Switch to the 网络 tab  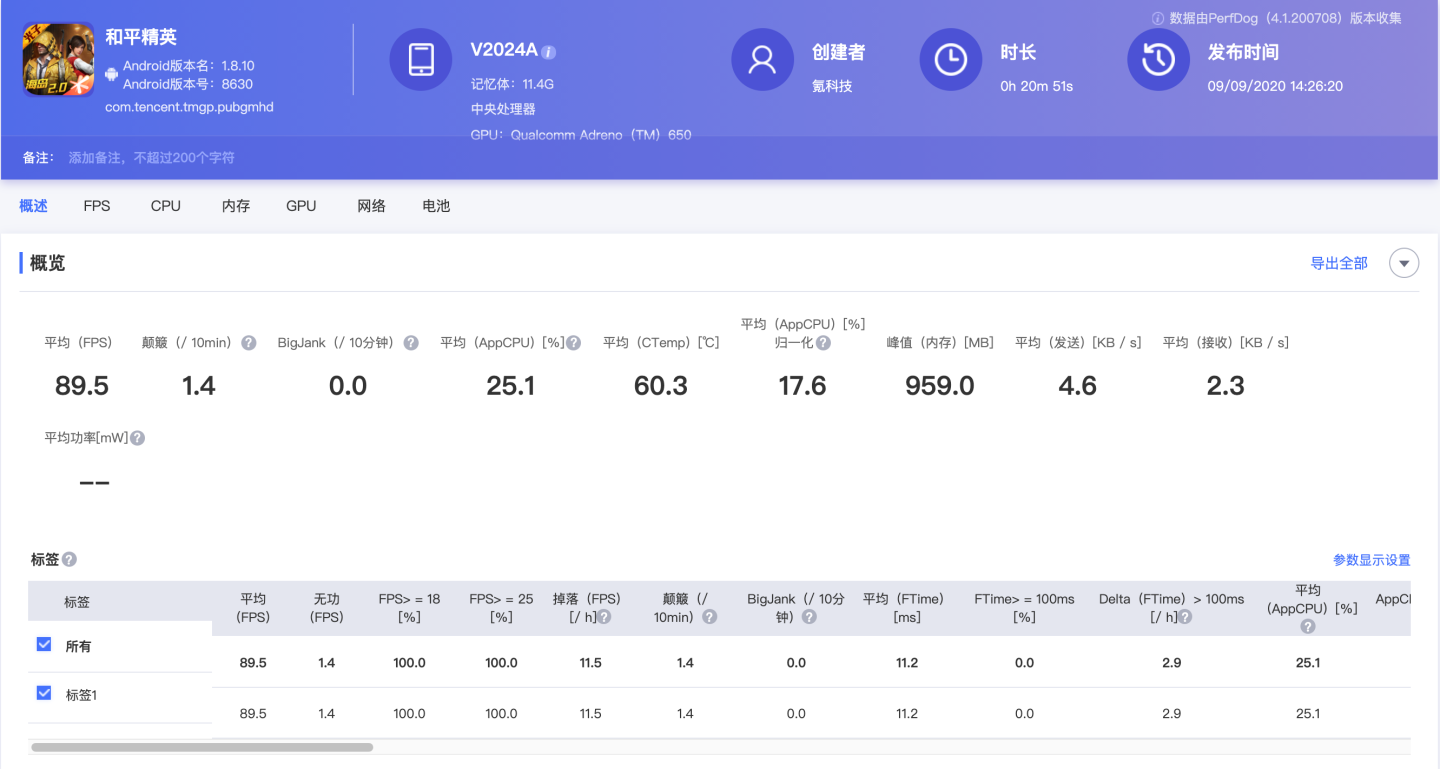(x=372, y=206)
